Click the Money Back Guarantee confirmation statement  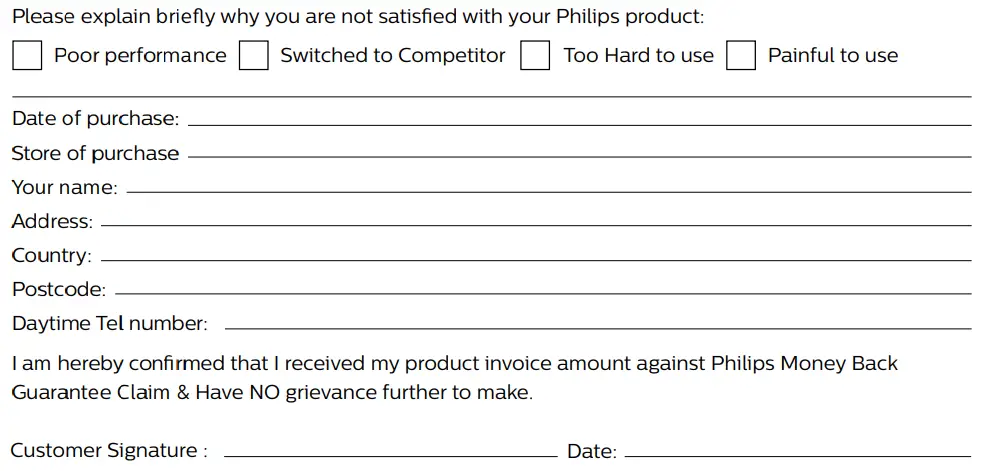click(454, 377)
